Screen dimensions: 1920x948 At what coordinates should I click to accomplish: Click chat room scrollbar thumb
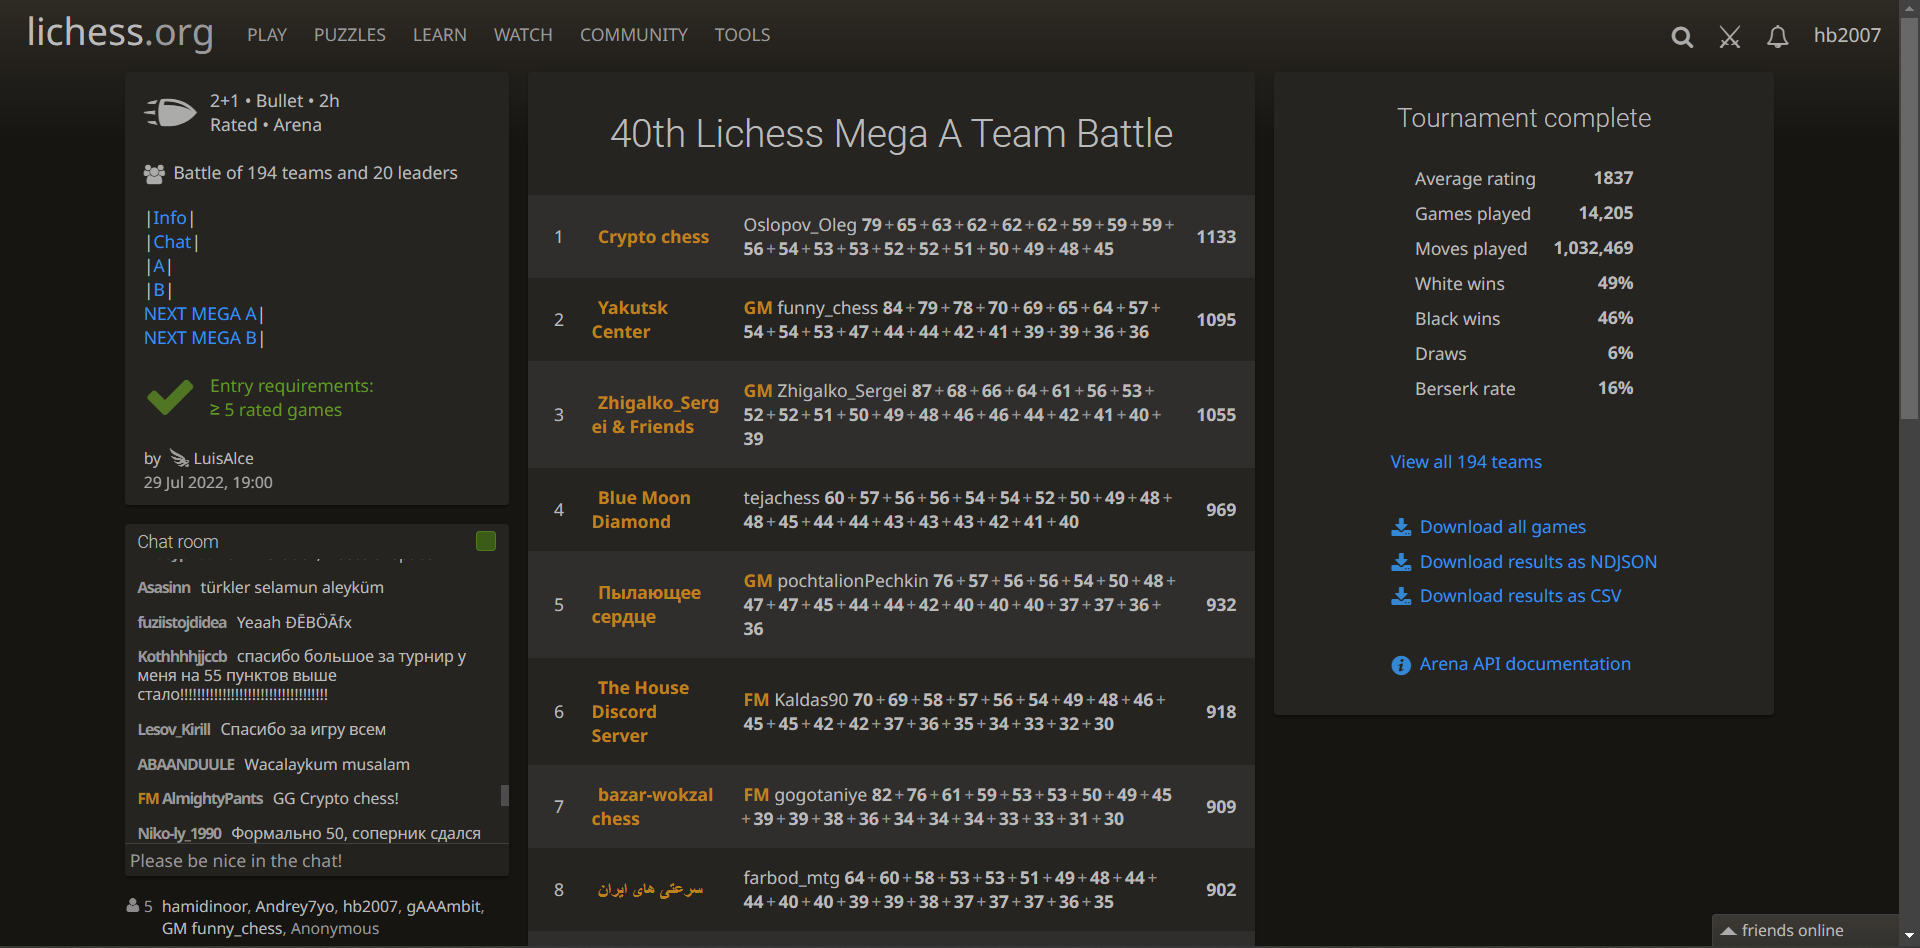504,795
